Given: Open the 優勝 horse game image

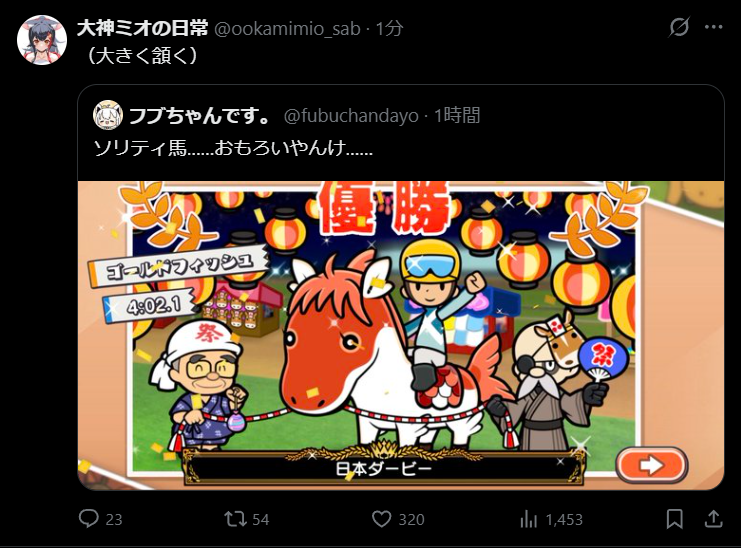Looking at the screenshot, I should pos(401,335).
